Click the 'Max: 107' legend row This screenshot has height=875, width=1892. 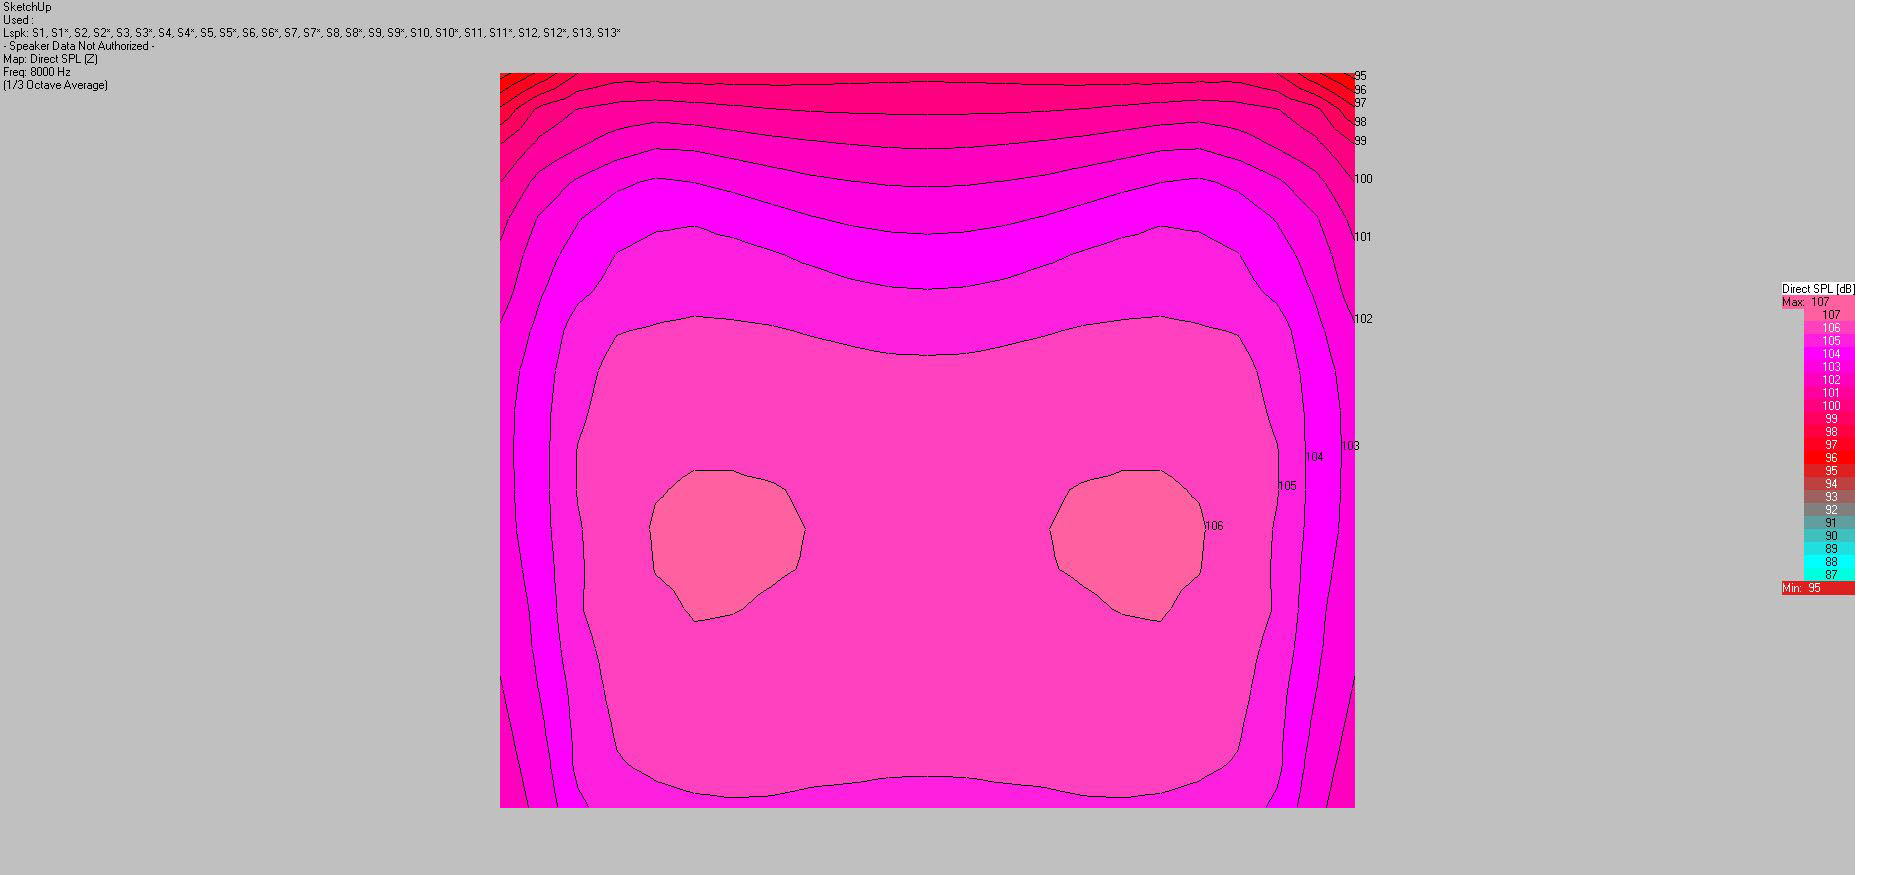point(1818,302)
